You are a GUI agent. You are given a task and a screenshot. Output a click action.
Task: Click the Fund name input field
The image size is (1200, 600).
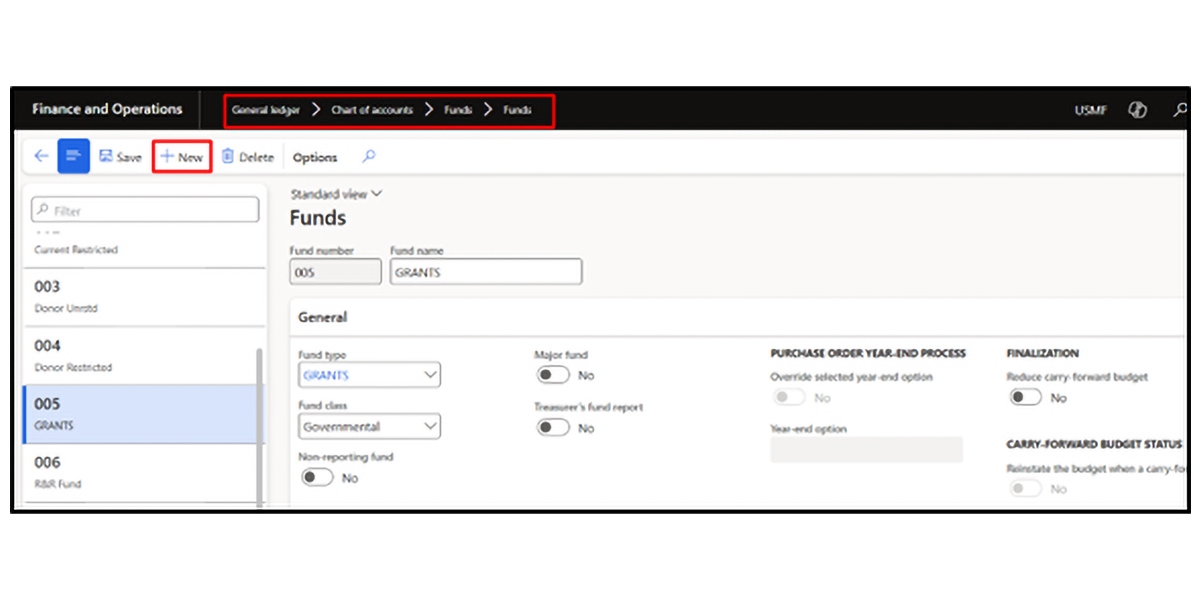pos(486,272)
